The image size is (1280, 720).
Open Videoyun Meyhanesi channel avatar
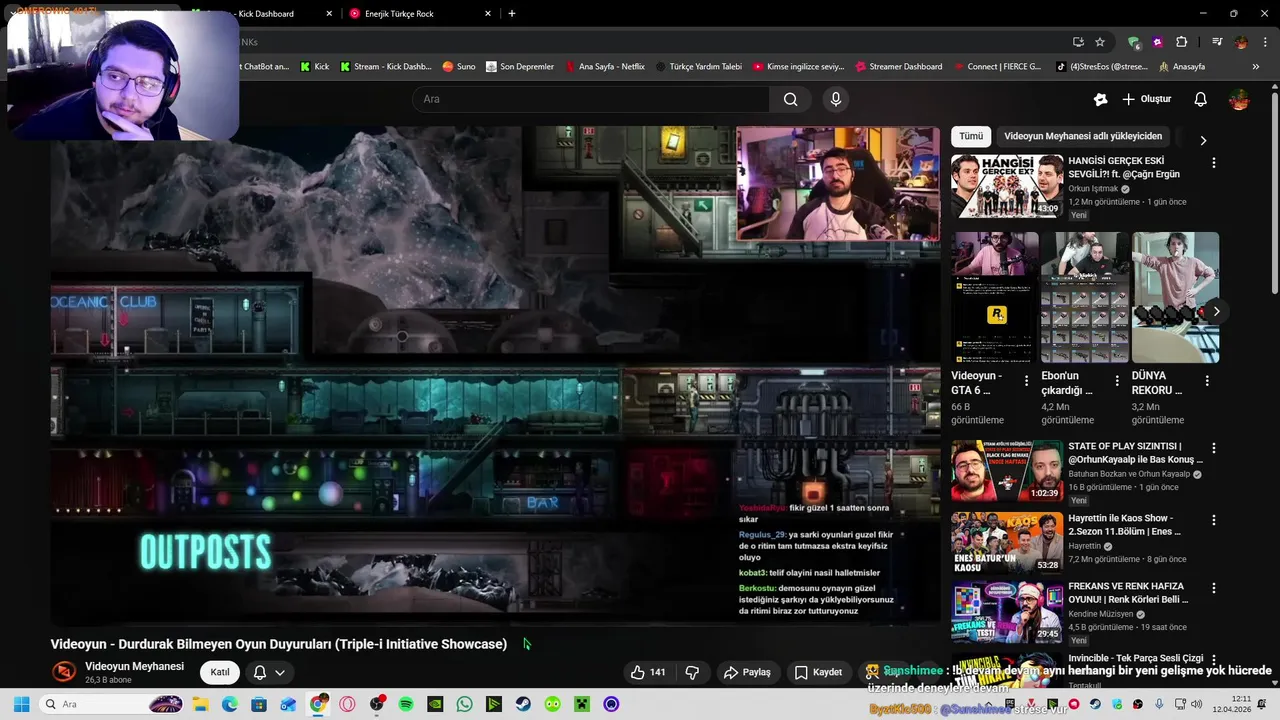click(x=64, y=672)
